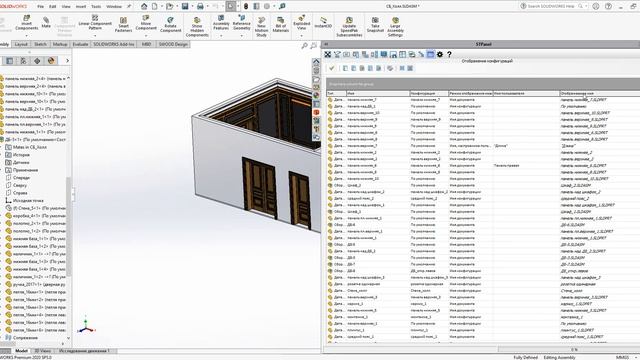
Task: Select the Mate tool
Action: click(46, 22)
